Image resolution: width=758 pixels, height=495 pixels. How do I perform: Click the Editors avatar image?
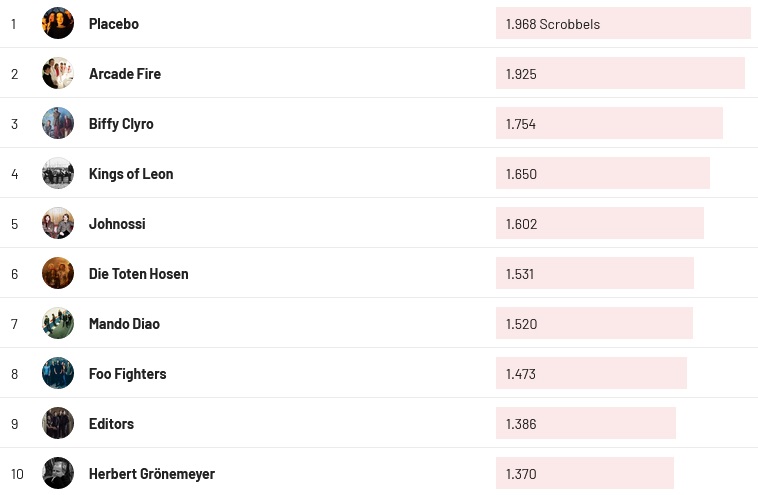(x=58, y=423)
